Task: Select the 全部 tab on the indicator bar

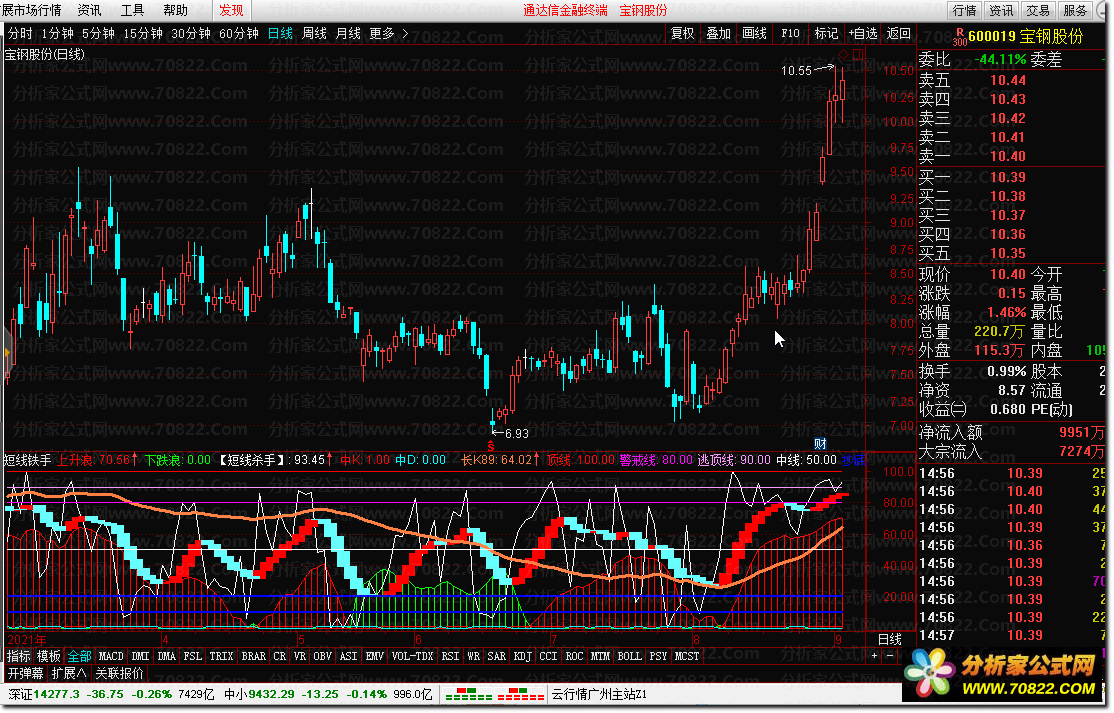Action: tap(79, 656)
